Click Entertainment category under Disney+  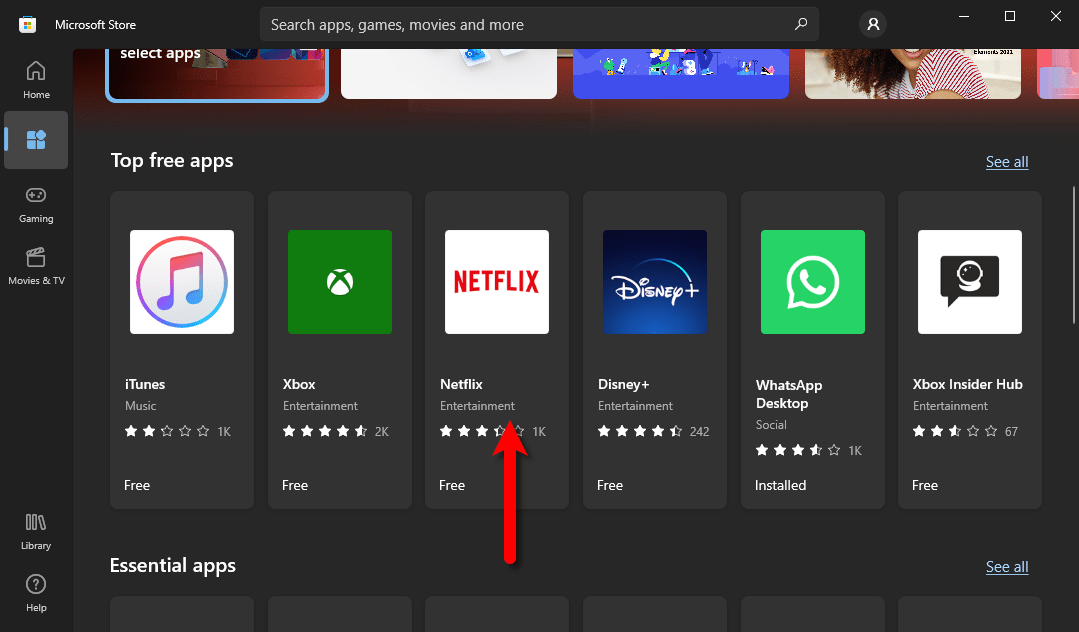point(635,406)
